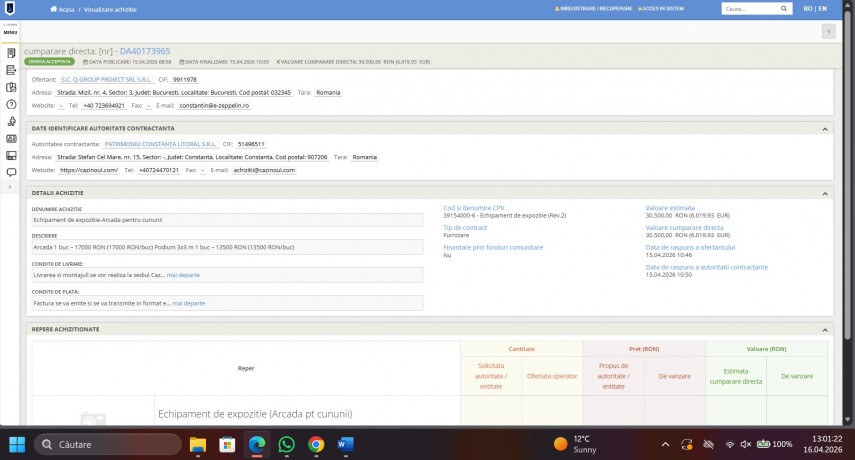Click the help question mark sidebar icon
This screenshot has height=460, width=855.
(11, 103)
